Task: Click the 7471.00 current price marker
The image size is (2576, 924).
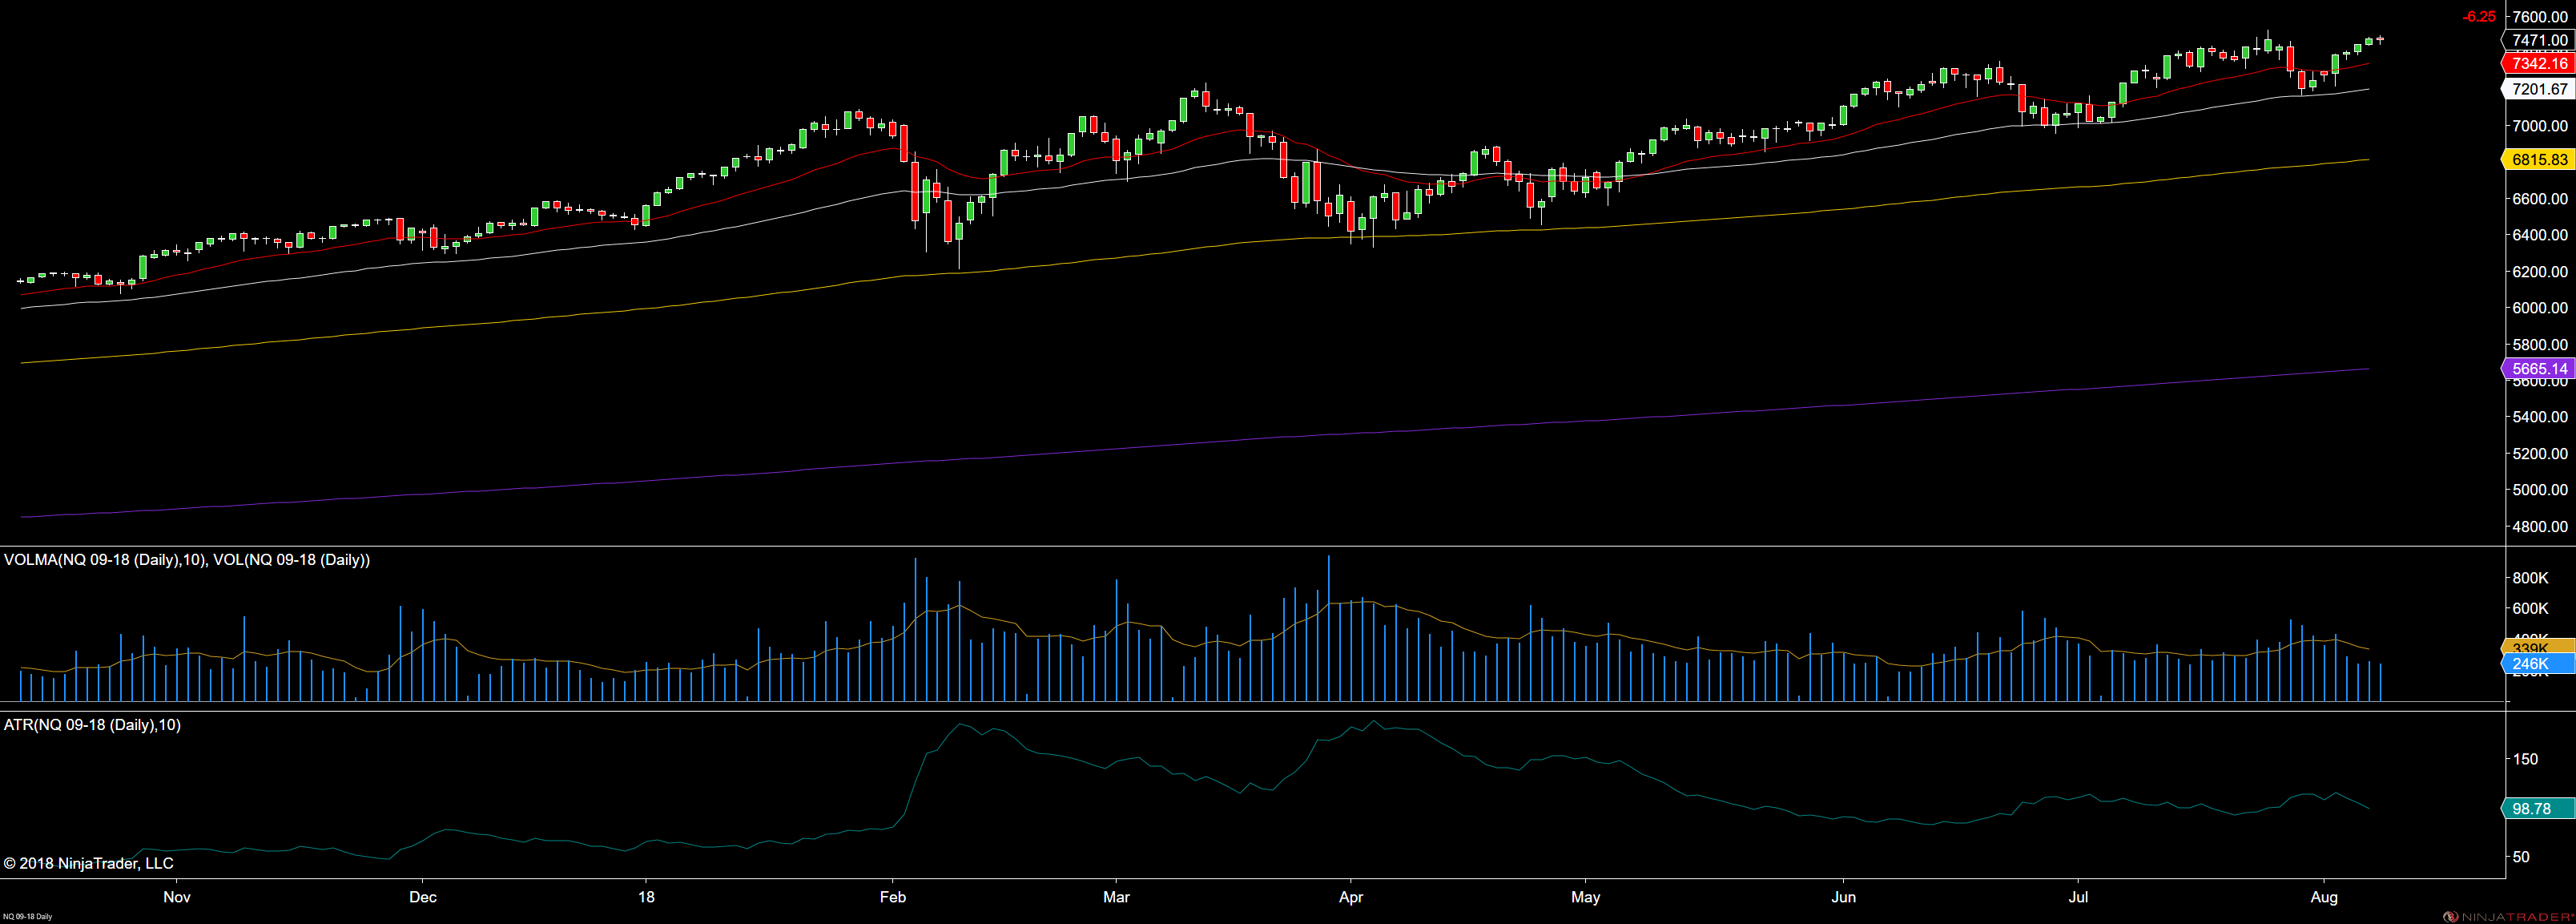Action: [2539, 41]
